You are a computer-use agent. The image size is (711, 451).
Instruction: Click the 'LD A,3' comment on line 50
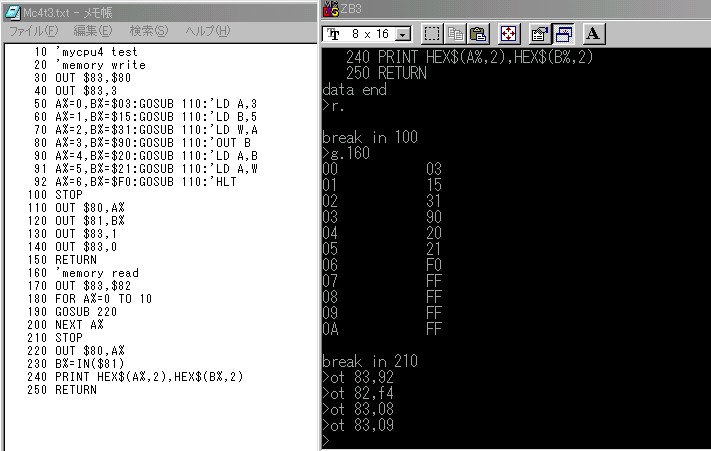pos(233,104)
